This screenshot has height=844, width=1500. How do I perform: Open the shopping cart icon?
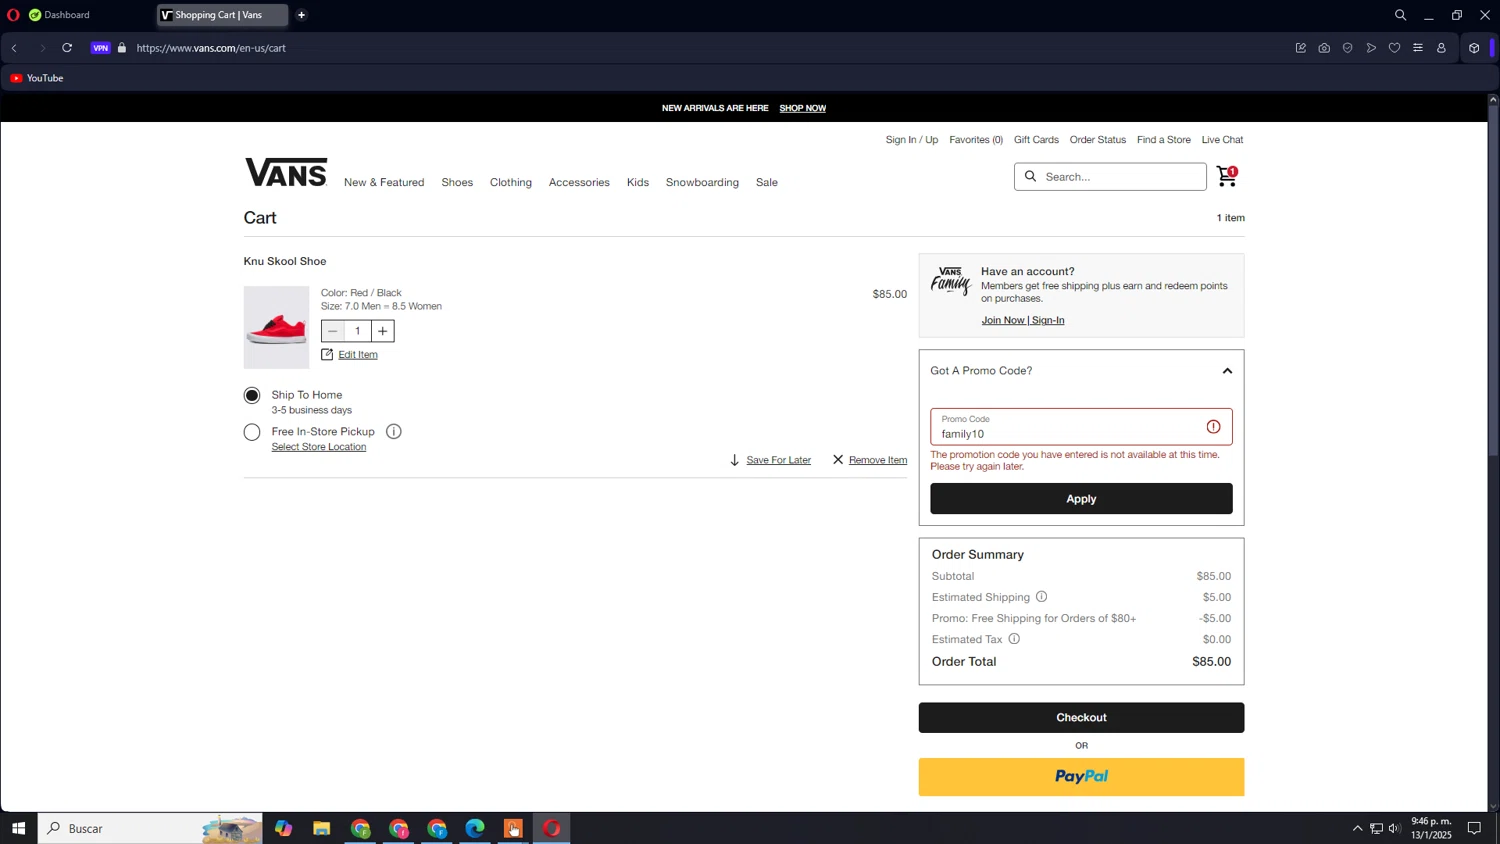click(1227, 176)
